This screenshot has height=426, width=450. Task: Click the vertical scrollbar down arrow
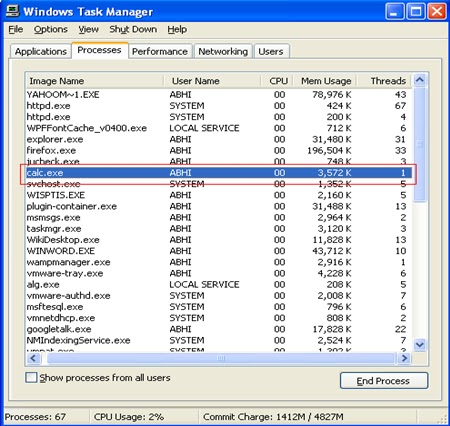tap(420, 344)
